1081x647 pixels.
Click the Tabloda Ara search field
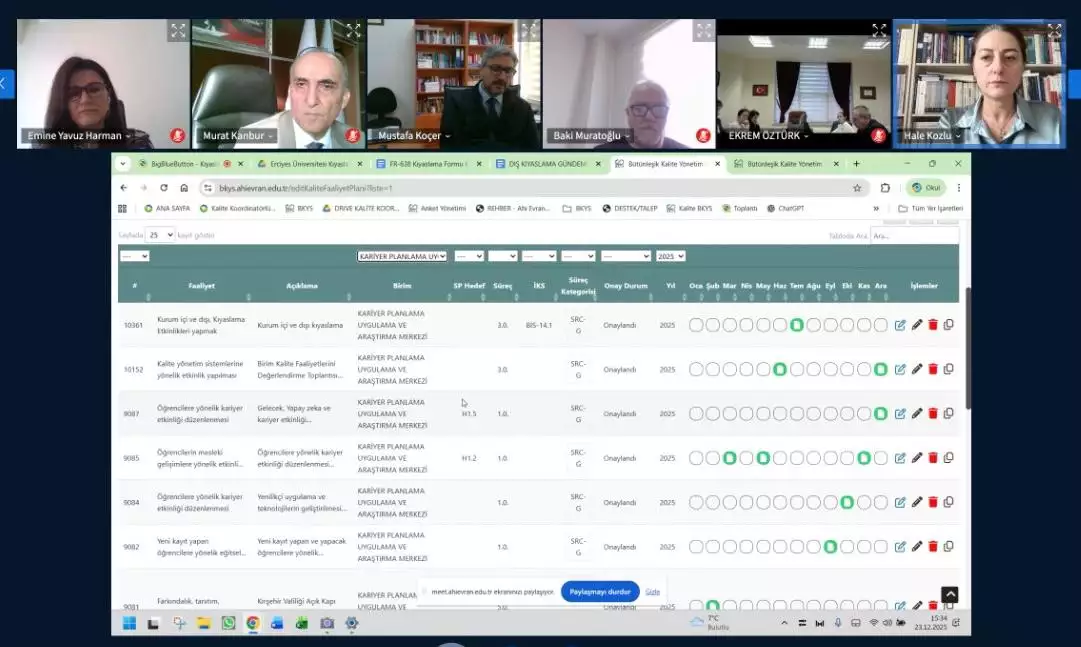click(913, 236)
